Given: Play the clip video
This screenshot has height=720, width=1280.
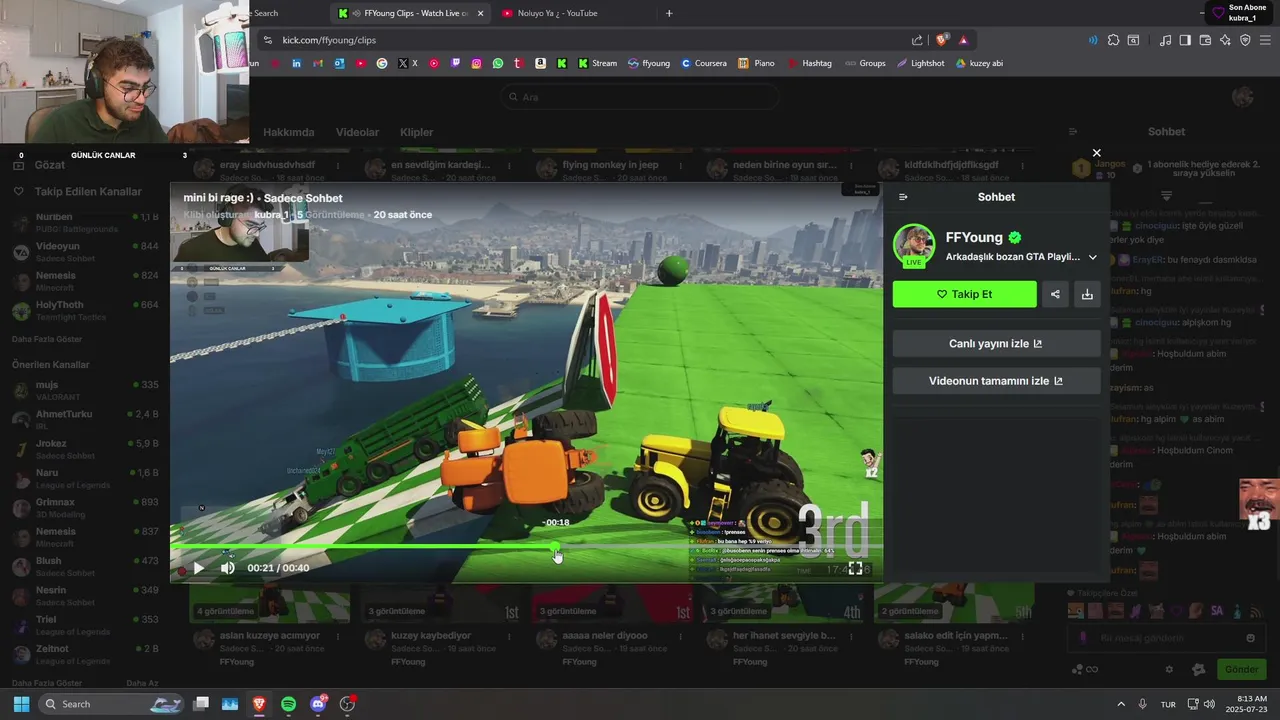Looking at the screenshot, I should pos(198,568).
